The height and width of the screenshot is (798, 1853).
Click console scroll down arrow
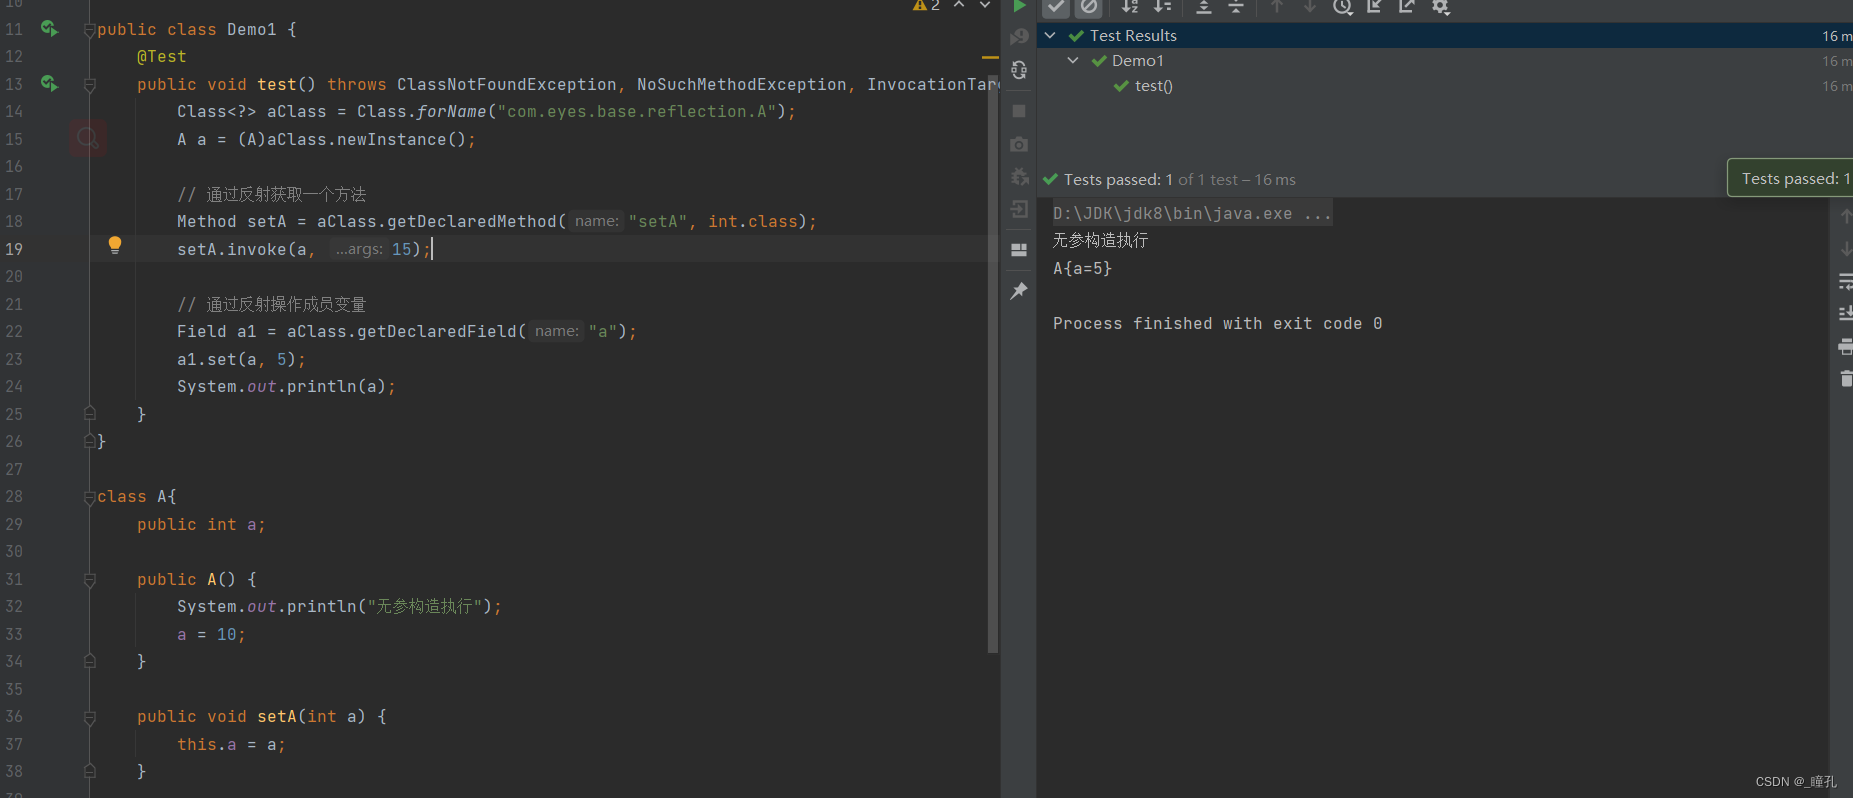tap(1846, 248)
